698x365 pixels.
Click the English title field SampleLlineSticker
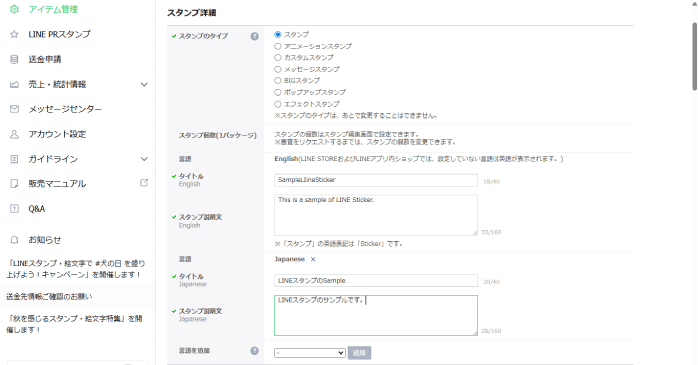(x=376, y=180)
